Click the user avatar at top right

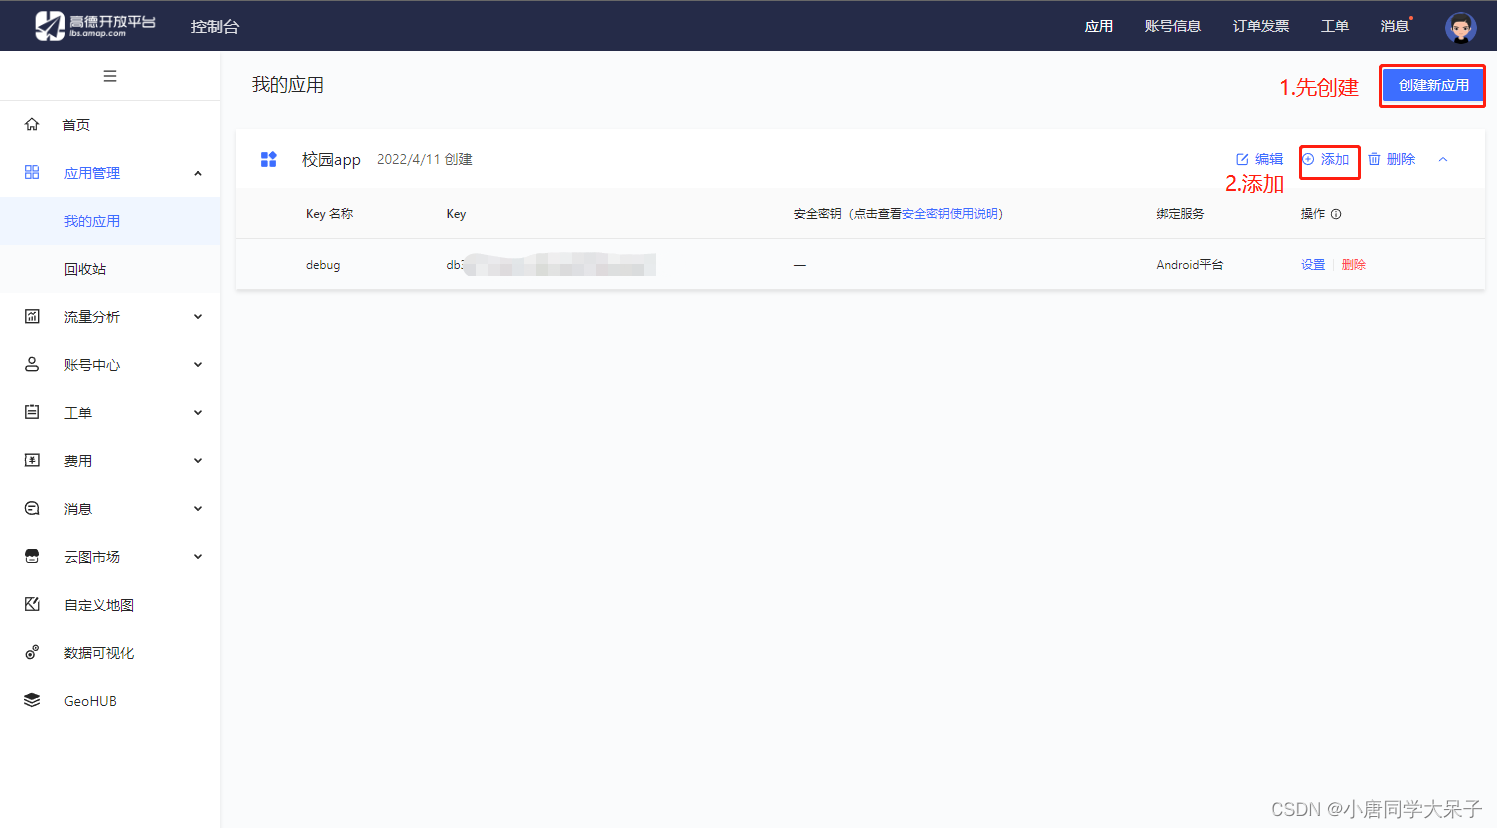(x=1459, y=26)
